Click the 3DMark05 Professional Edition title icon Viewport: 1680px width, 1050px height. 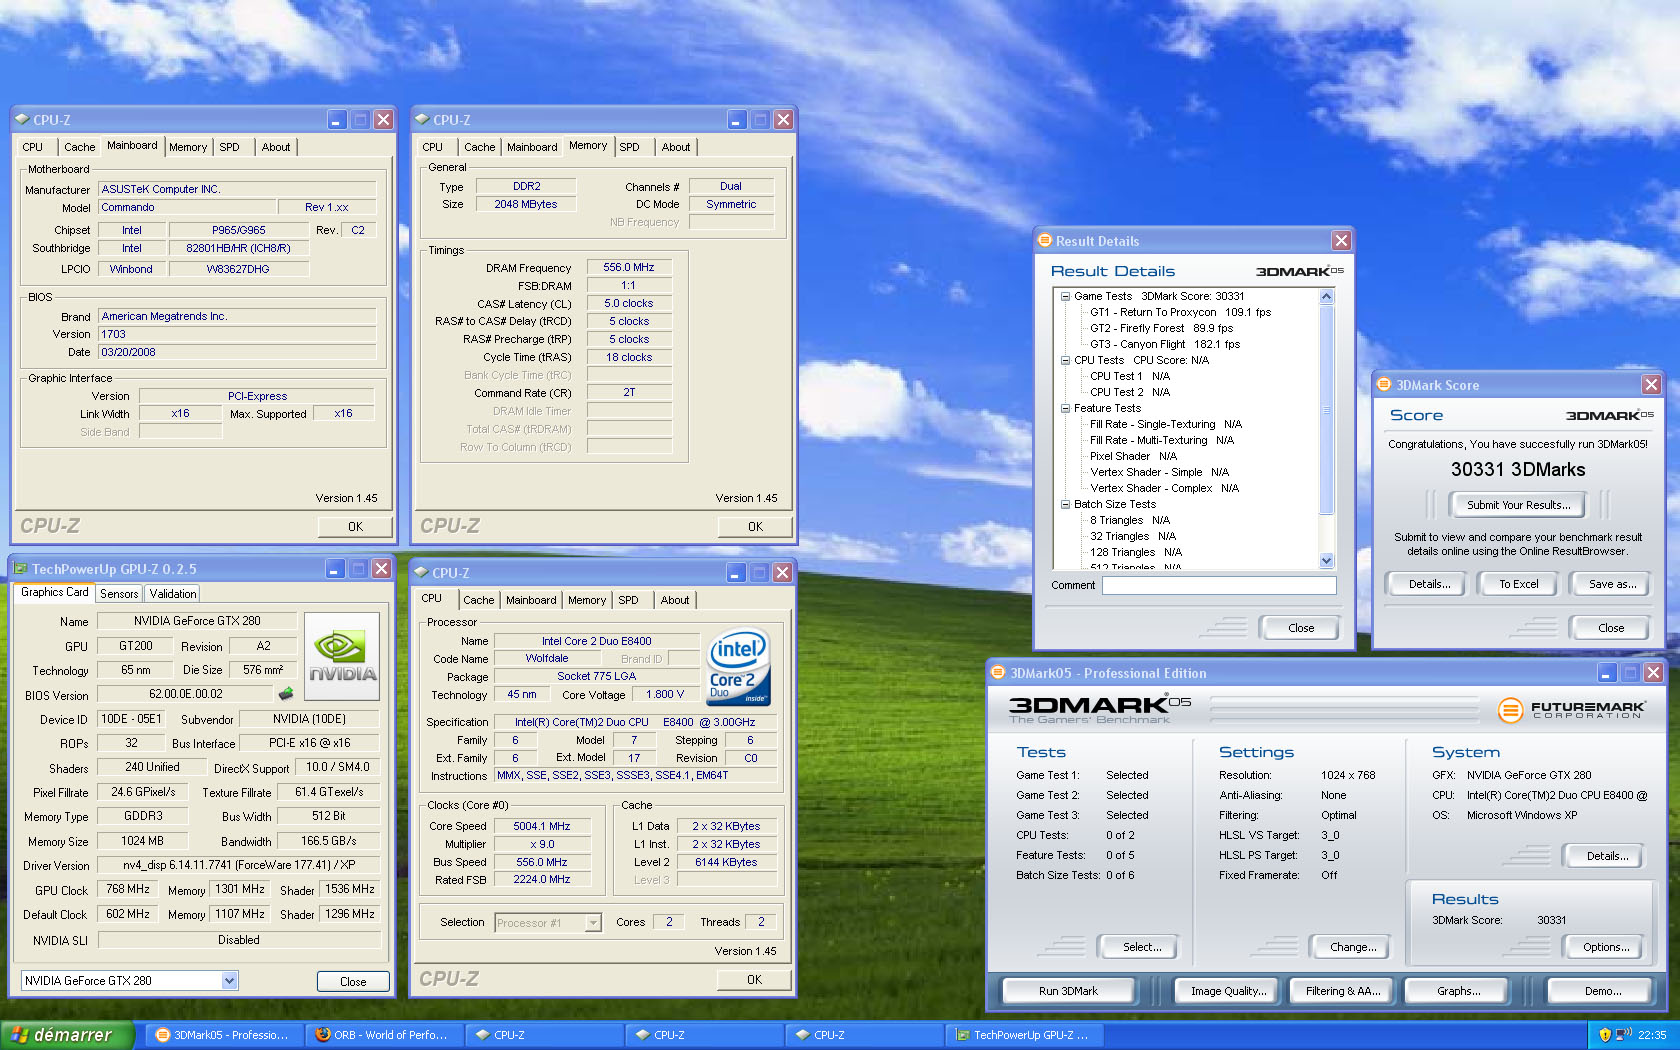click(997, 673)
